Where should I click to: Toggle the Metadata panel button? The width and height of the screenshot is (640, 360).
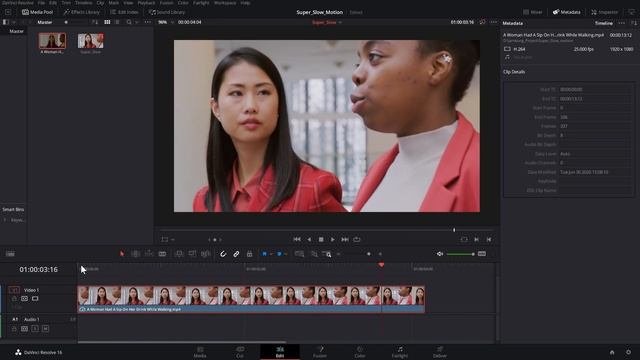click(567, 12)
